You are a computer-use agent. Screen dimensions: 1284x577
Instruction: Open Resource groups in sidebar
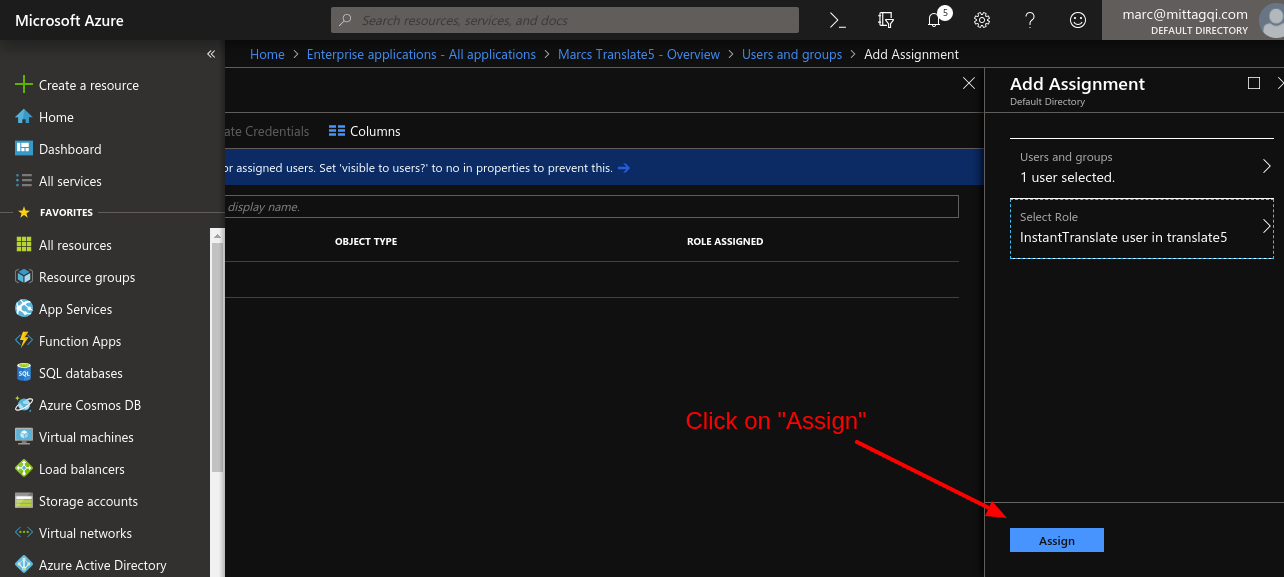point(87,277)
